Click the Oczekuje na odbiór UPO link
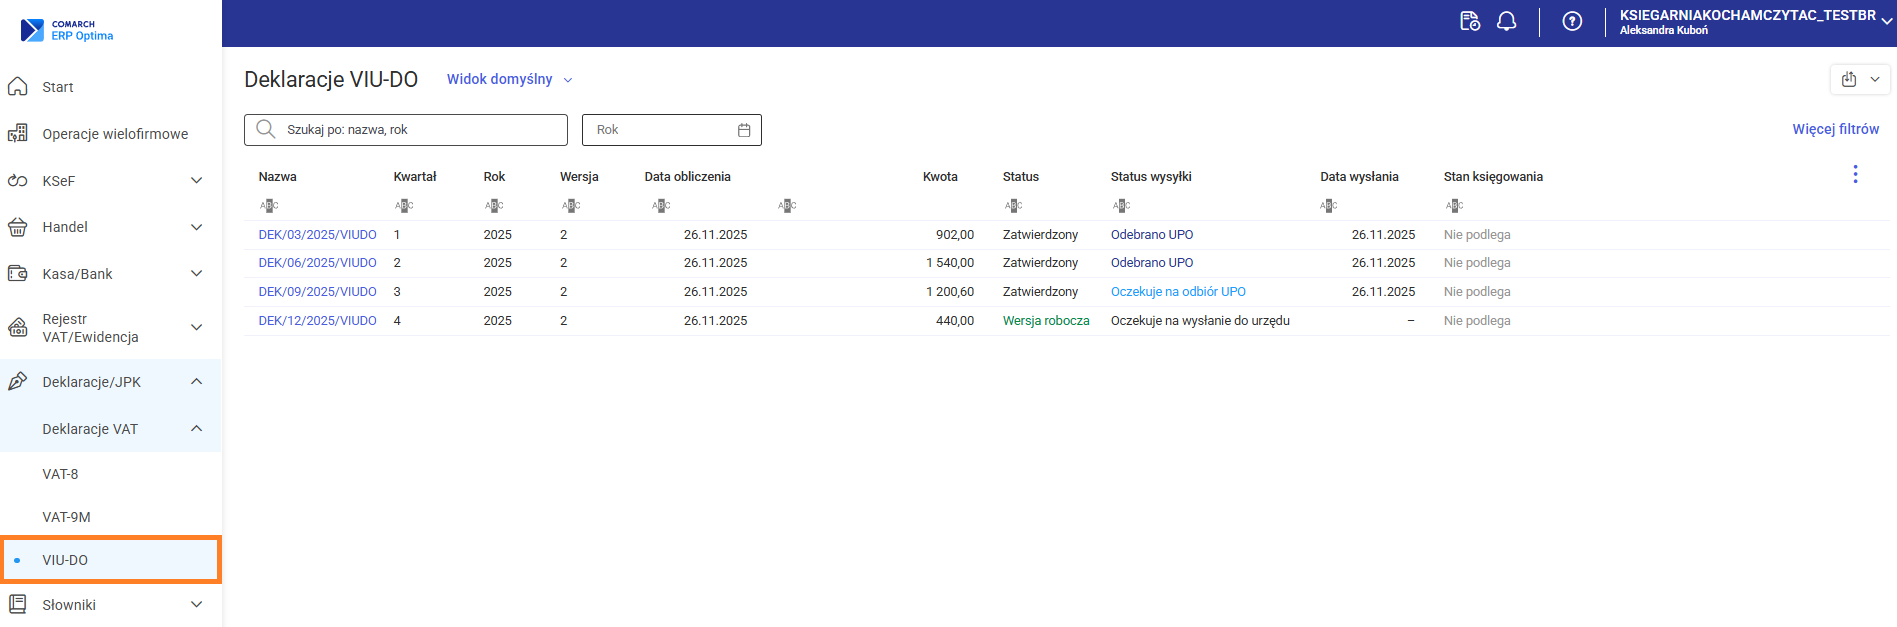Viewport: 1897px width, 627px height. 1178,292
